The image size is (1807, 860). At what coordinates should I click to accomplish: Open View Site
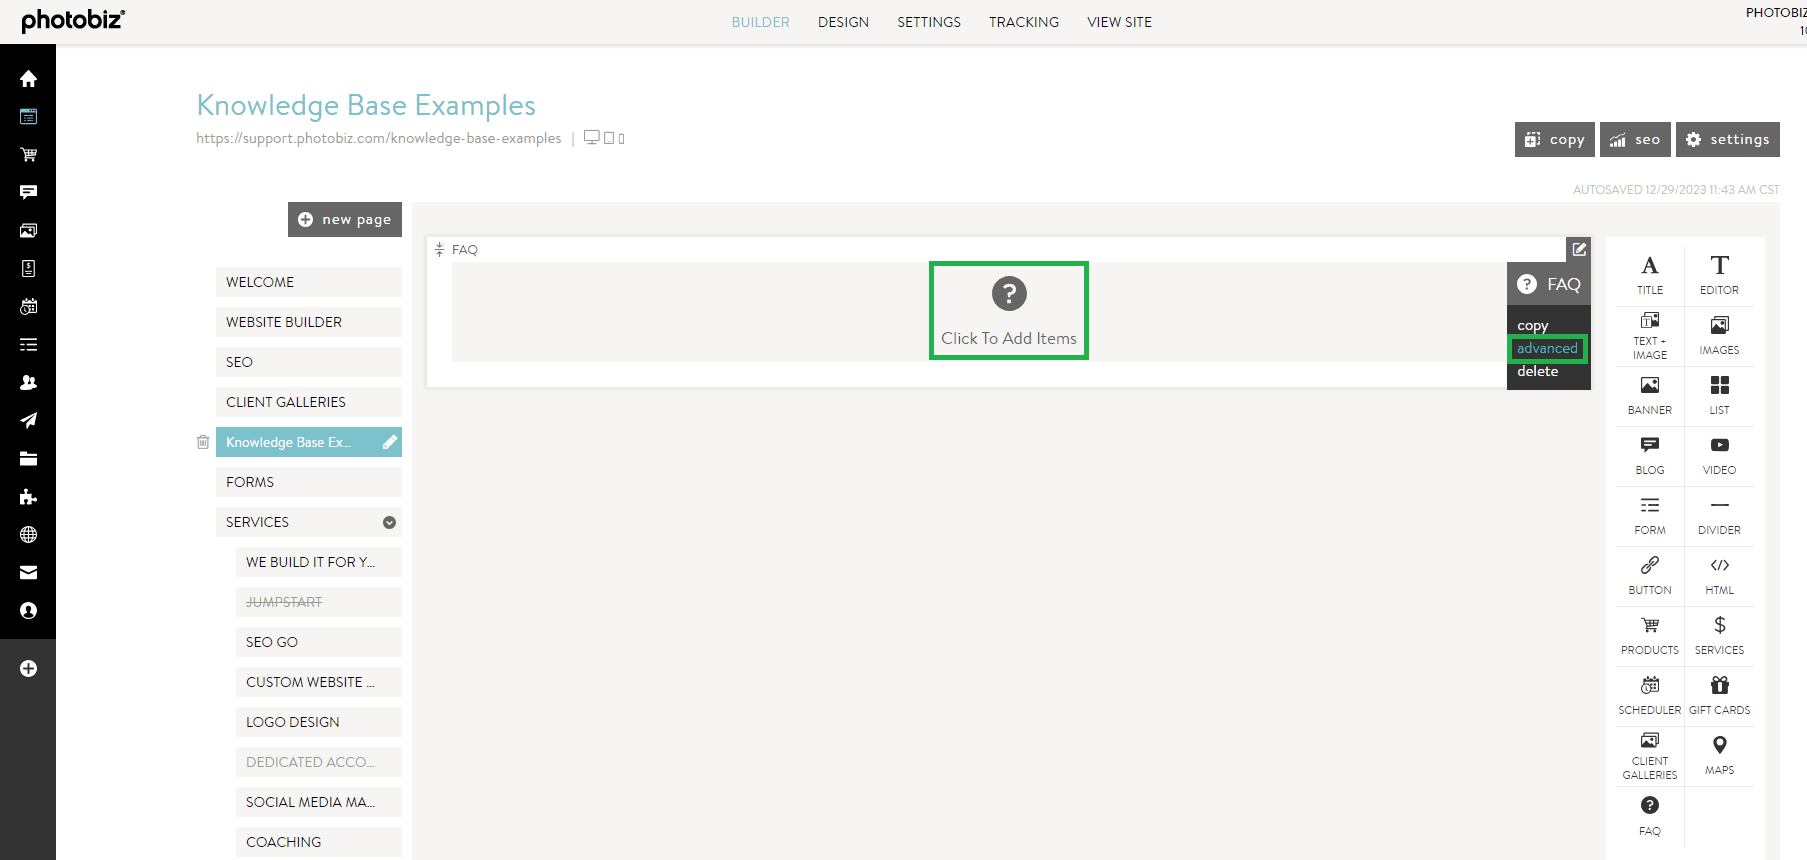pos(1119,22)
